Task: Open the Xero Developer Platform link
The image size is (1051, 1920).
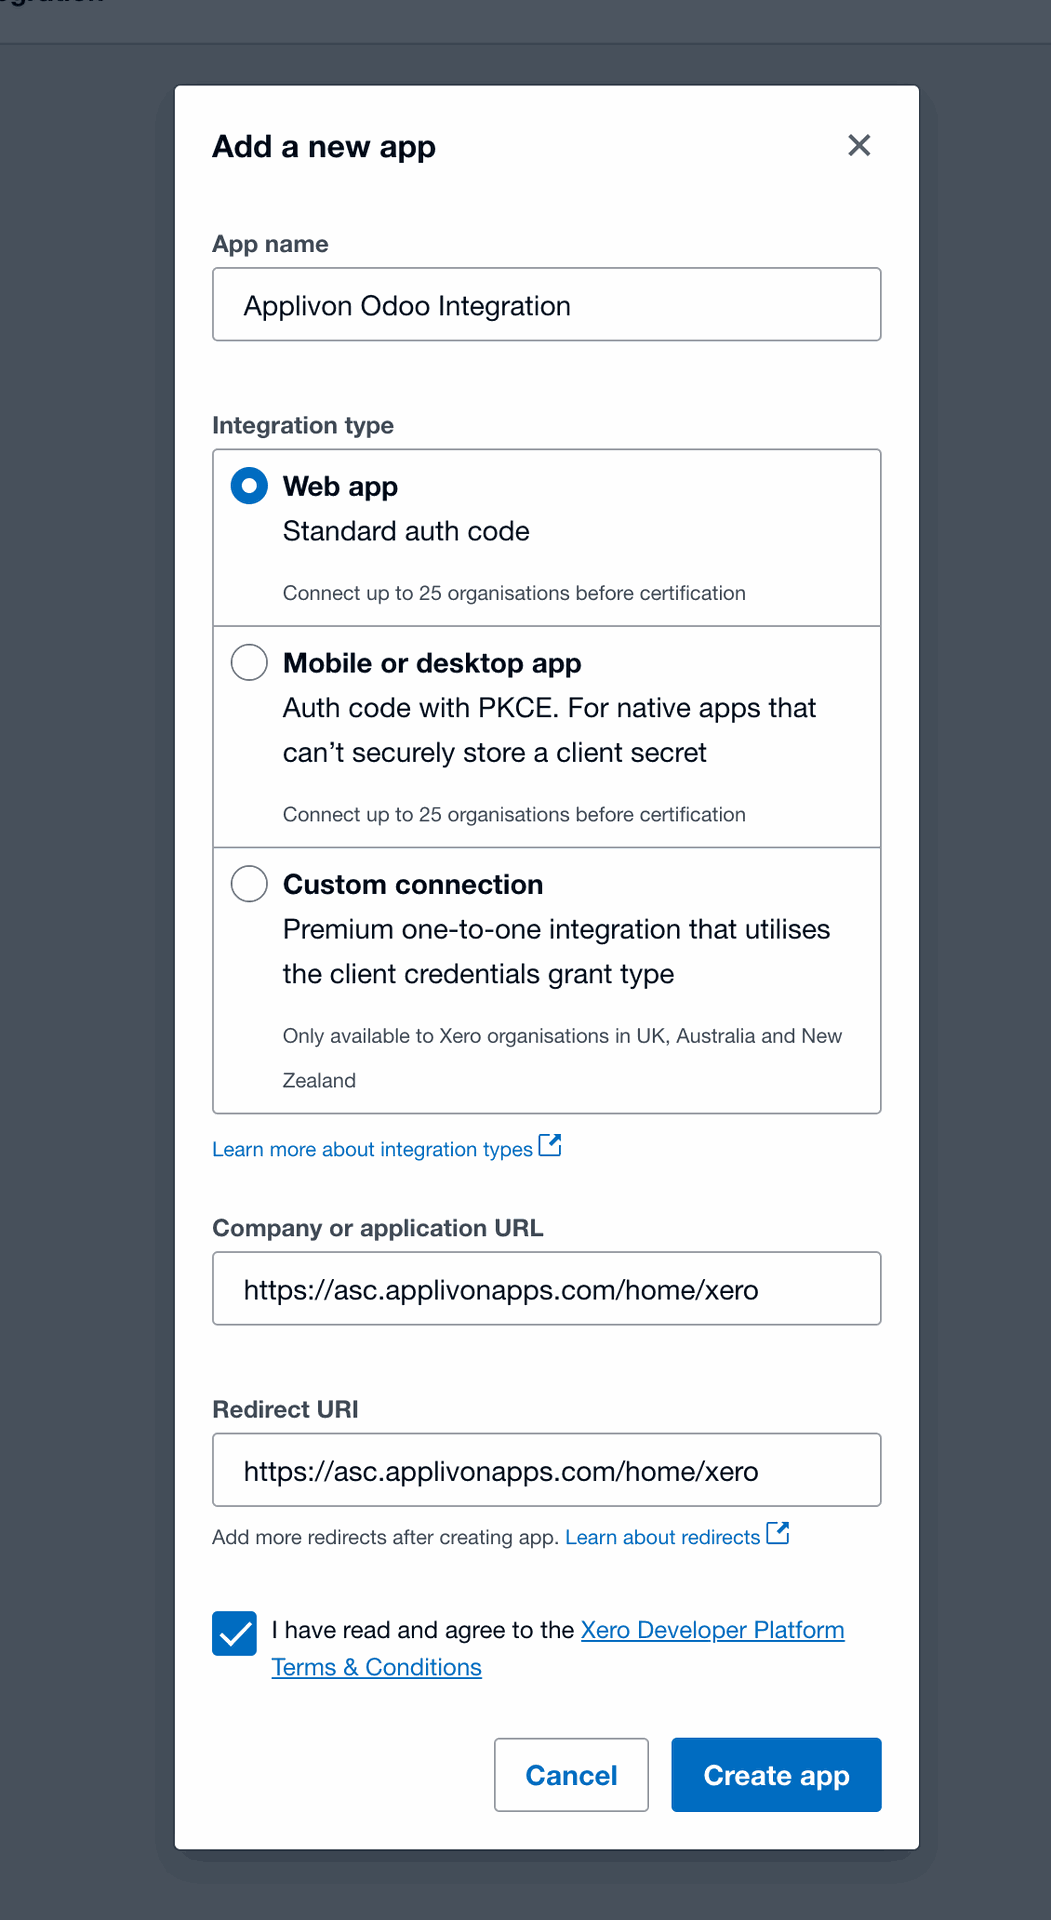Action: tap(712, 1630)
